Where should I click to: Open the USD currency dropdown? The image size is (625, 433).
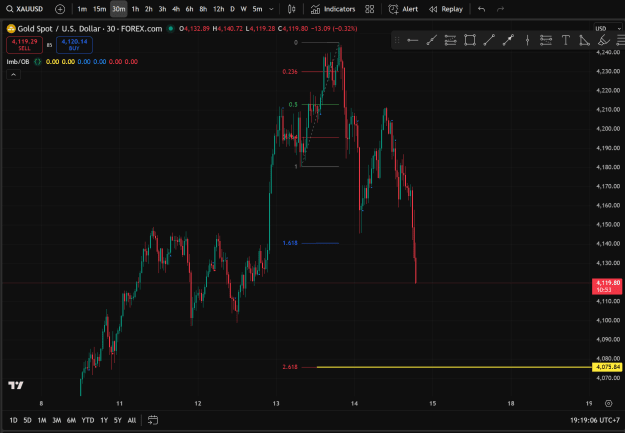tap(608, 29)
